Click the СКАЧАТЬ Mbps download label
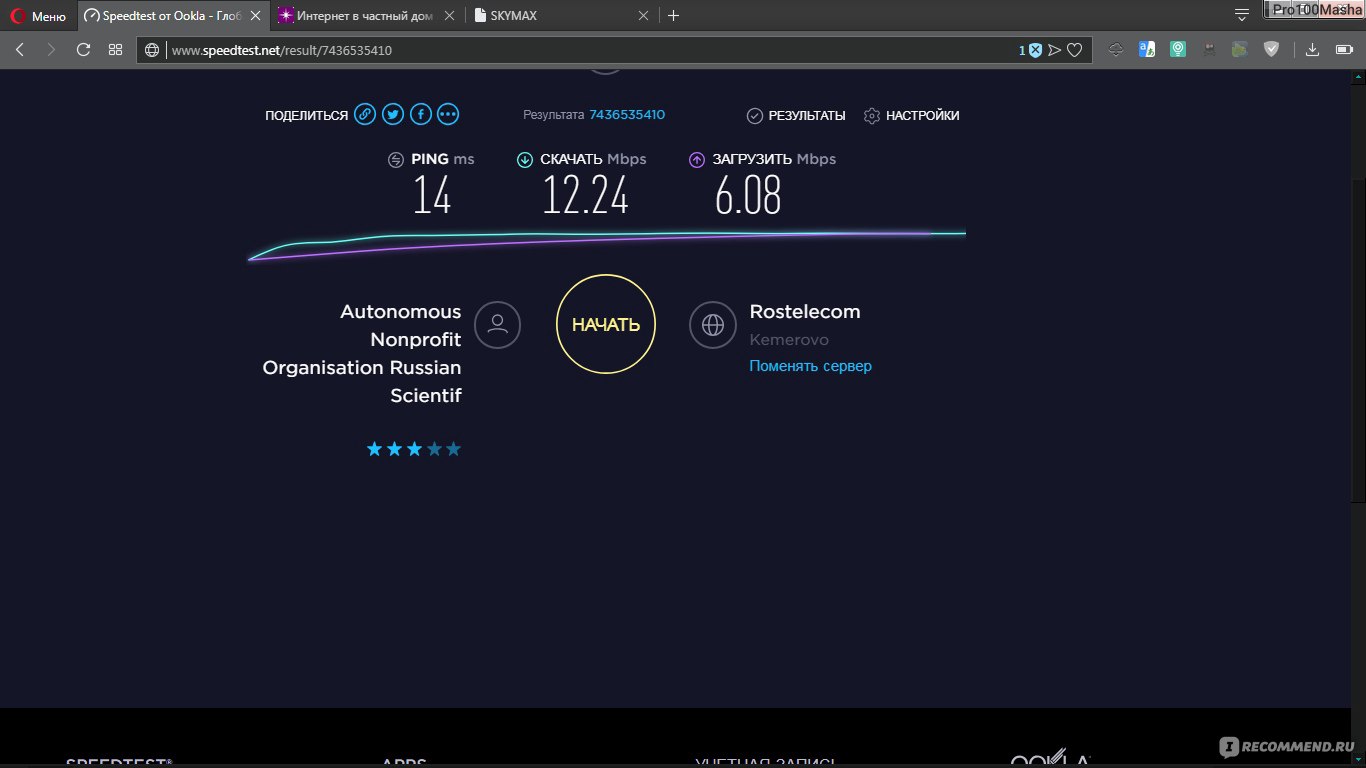This screenshot has height=768, width=1366. tap(593, 159)
